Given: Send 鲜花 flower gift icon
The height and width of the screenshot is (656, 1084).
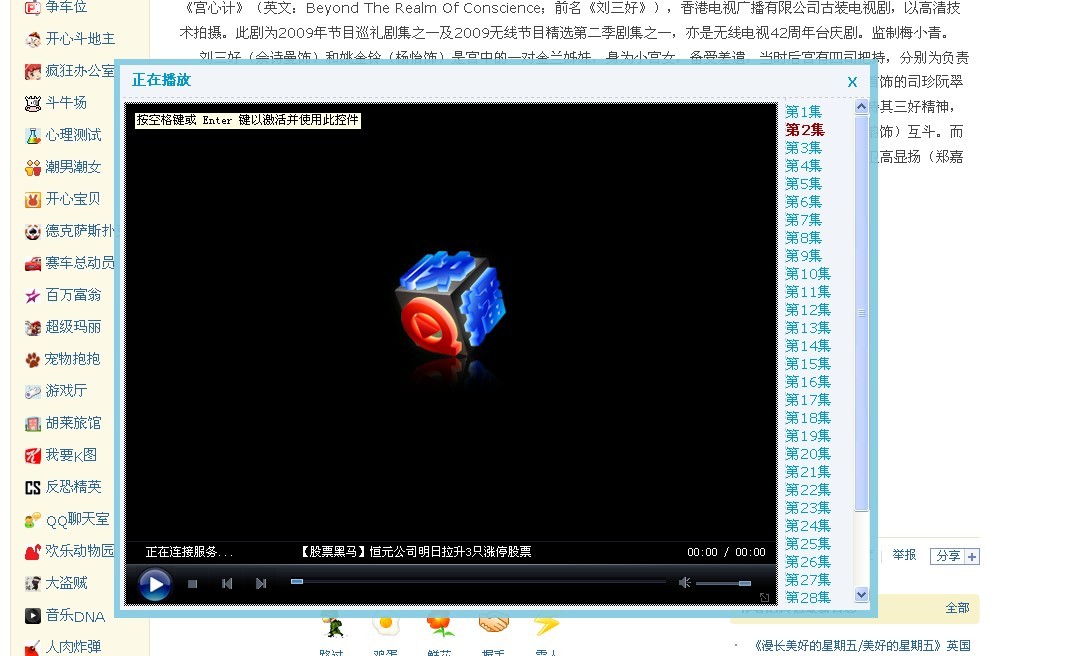Looking at the screenshot, I should pyautogui.click(x=440, y=625).
